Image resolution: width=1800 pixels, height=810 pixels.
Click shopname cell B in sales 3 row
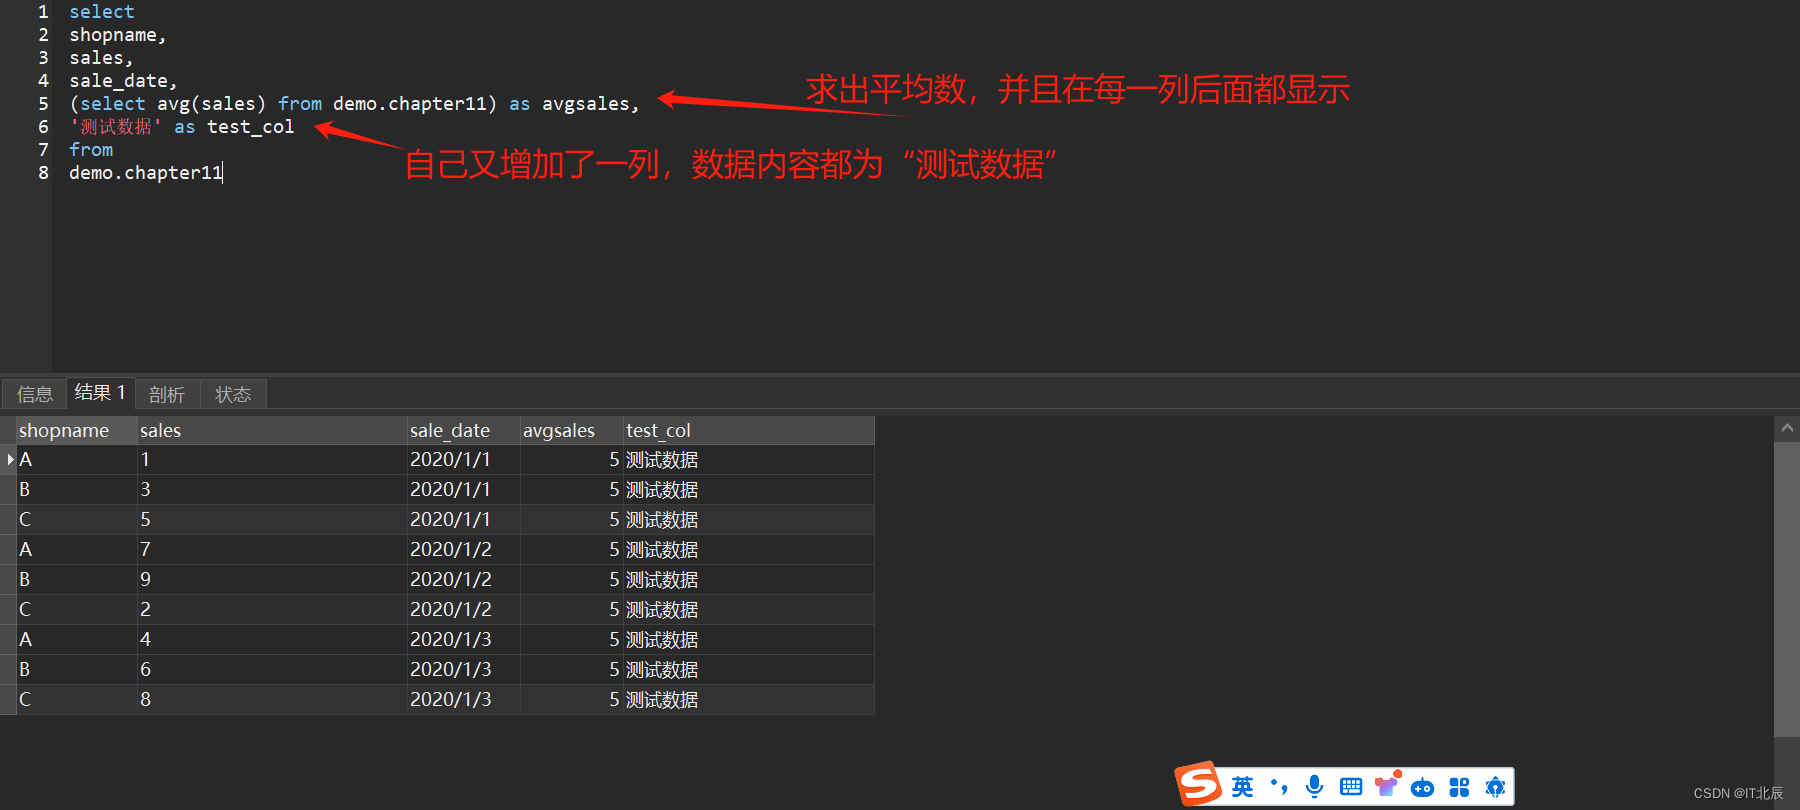coord(77,489)
